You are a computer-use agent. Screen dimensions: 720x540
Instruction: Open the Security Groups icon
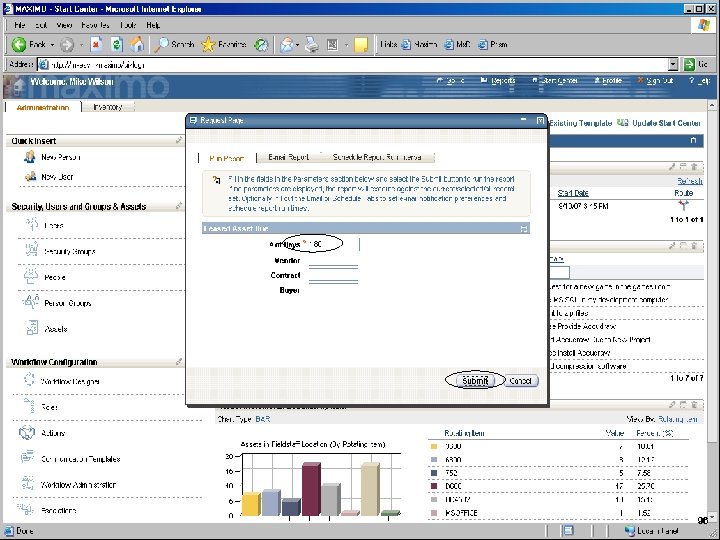pyautogui.click(x=32, y=251)
